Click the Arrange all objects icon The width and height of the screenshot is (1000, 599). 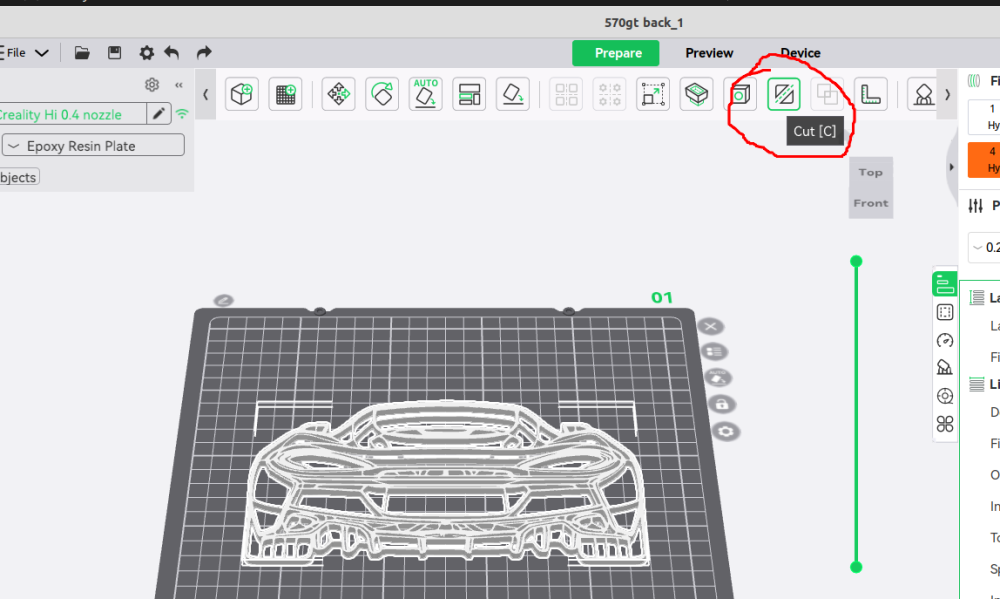click(469, 94)
